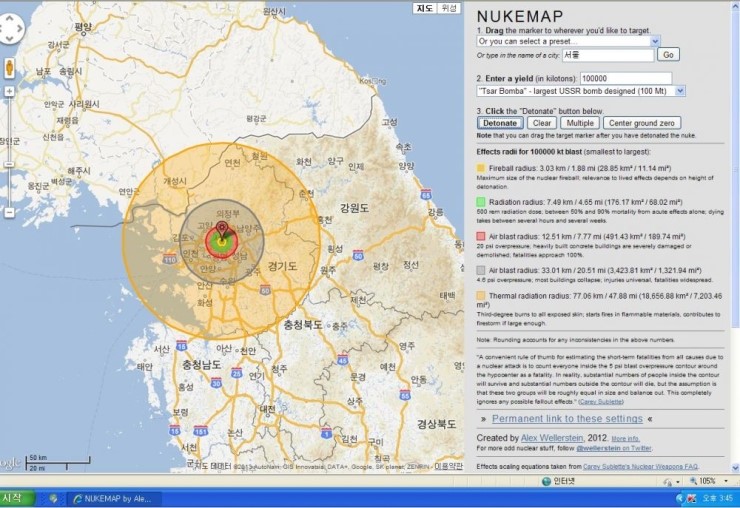Screen dimensions: 740x508
Task: Open the 'Or you can select a preset' dropdown
Action: click(x=568, y=41)
